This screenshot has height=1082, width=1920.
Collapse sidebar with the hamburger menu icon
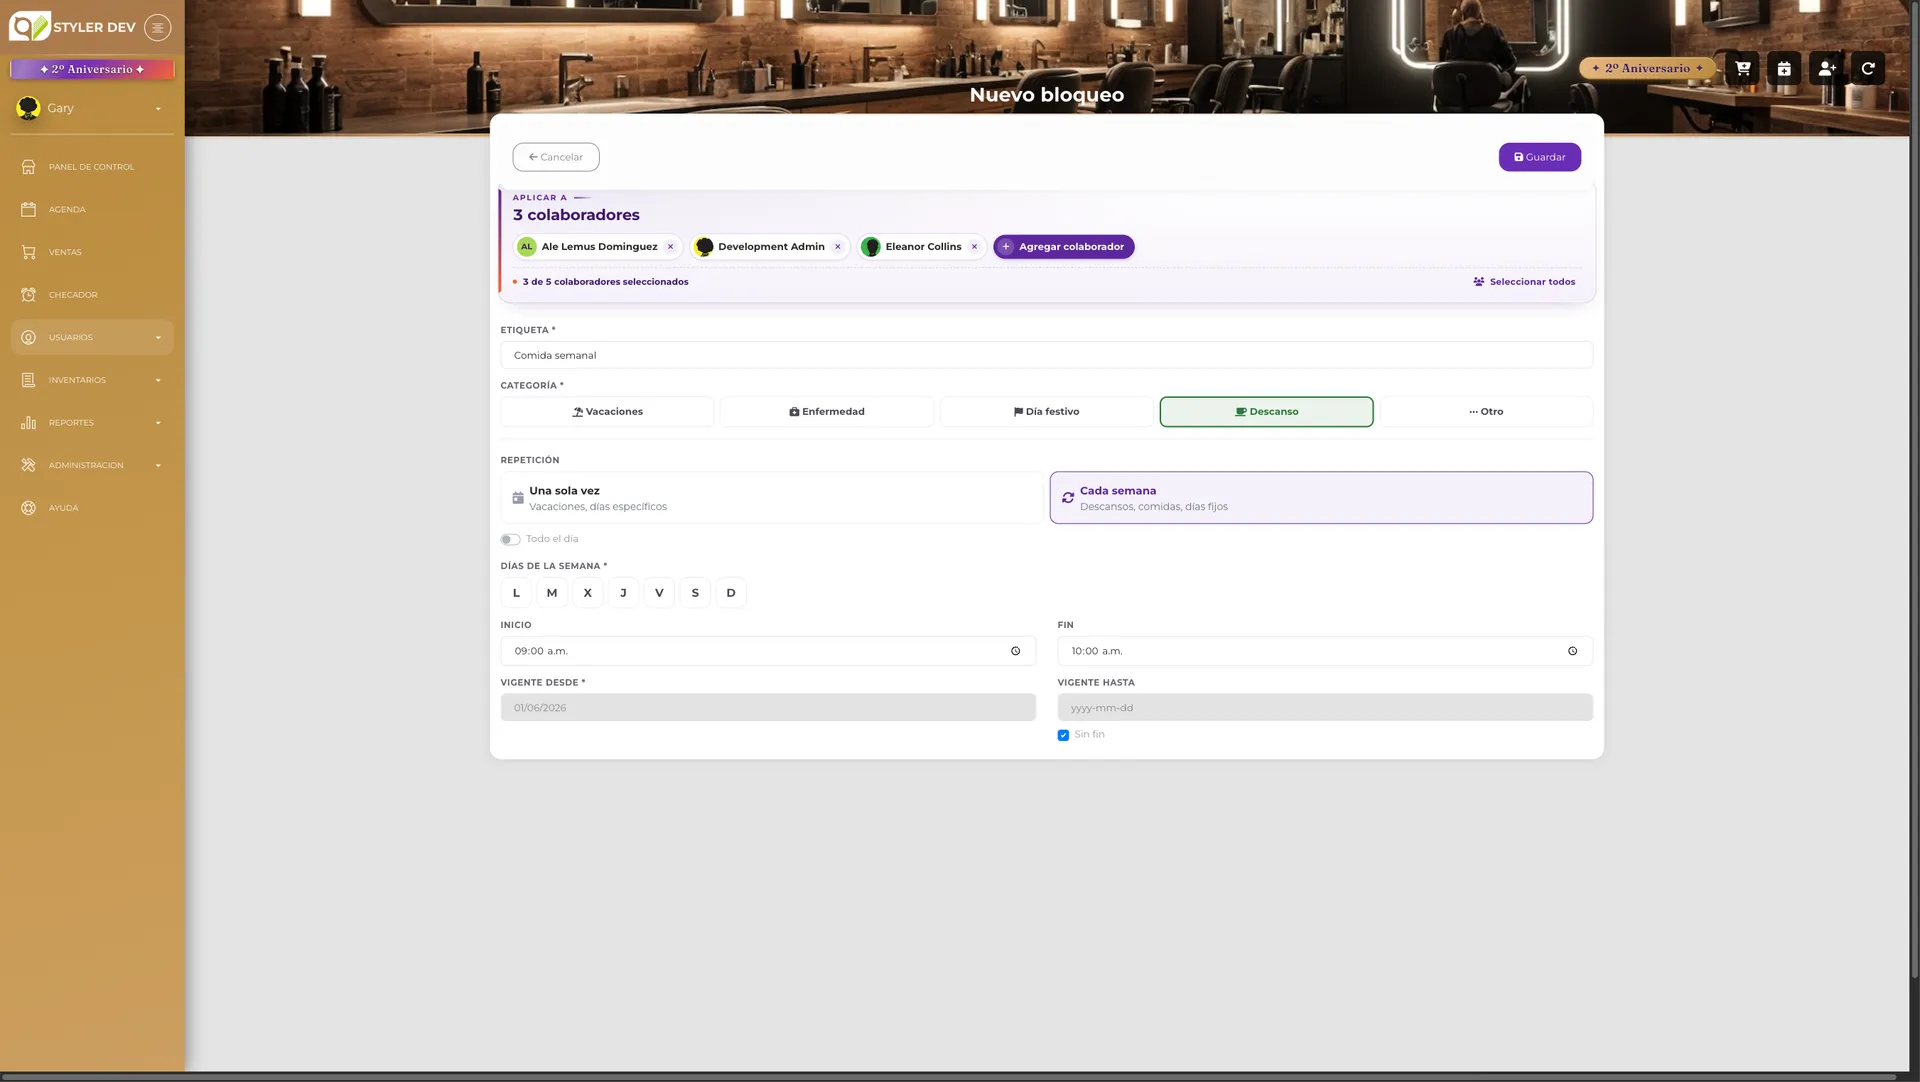[157, 27]
